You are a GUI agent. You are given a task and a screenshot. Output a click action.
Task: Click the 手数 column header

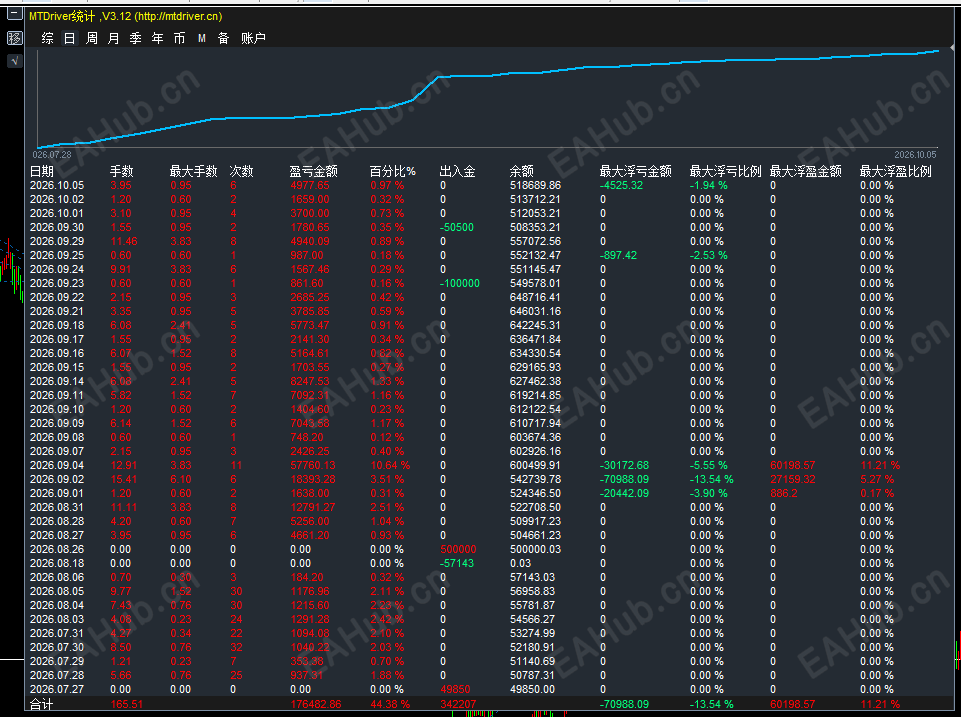(121, 172)
